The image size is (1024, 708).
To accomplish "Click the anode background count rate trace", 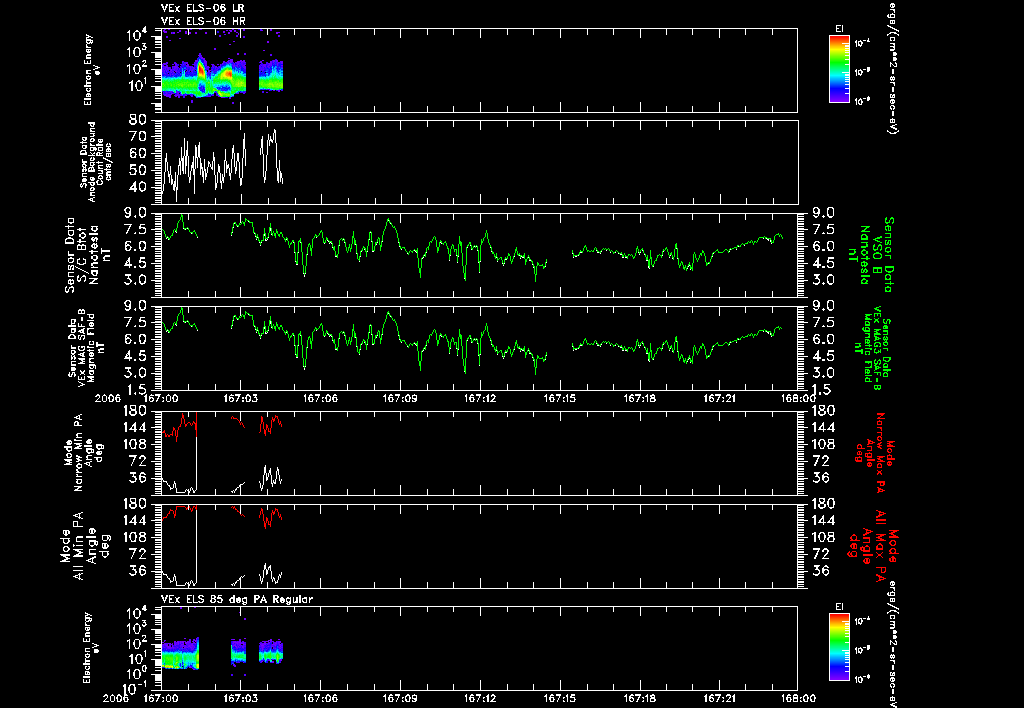I will pyautogui.click(x=222, y=163).
